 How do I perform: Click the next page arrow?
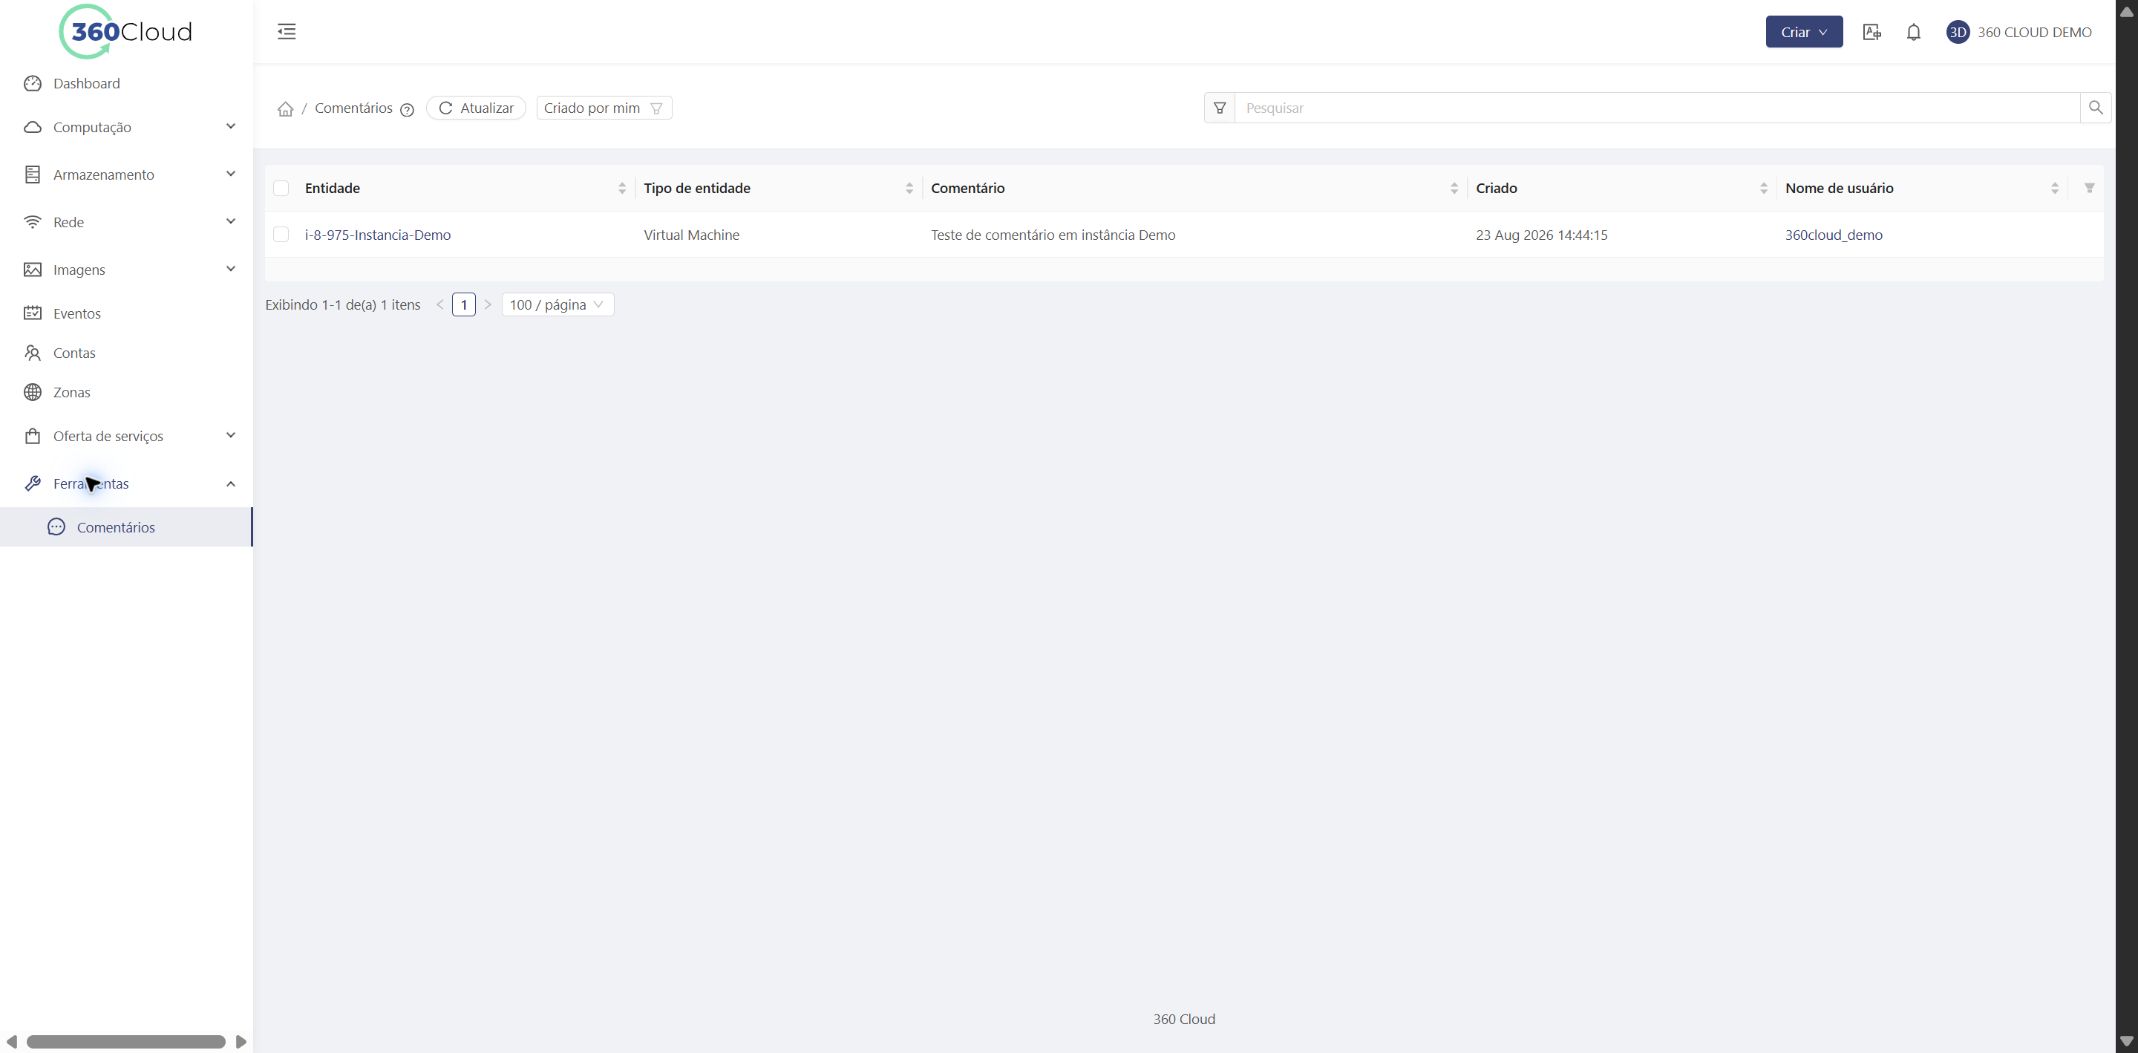(488, 305)
